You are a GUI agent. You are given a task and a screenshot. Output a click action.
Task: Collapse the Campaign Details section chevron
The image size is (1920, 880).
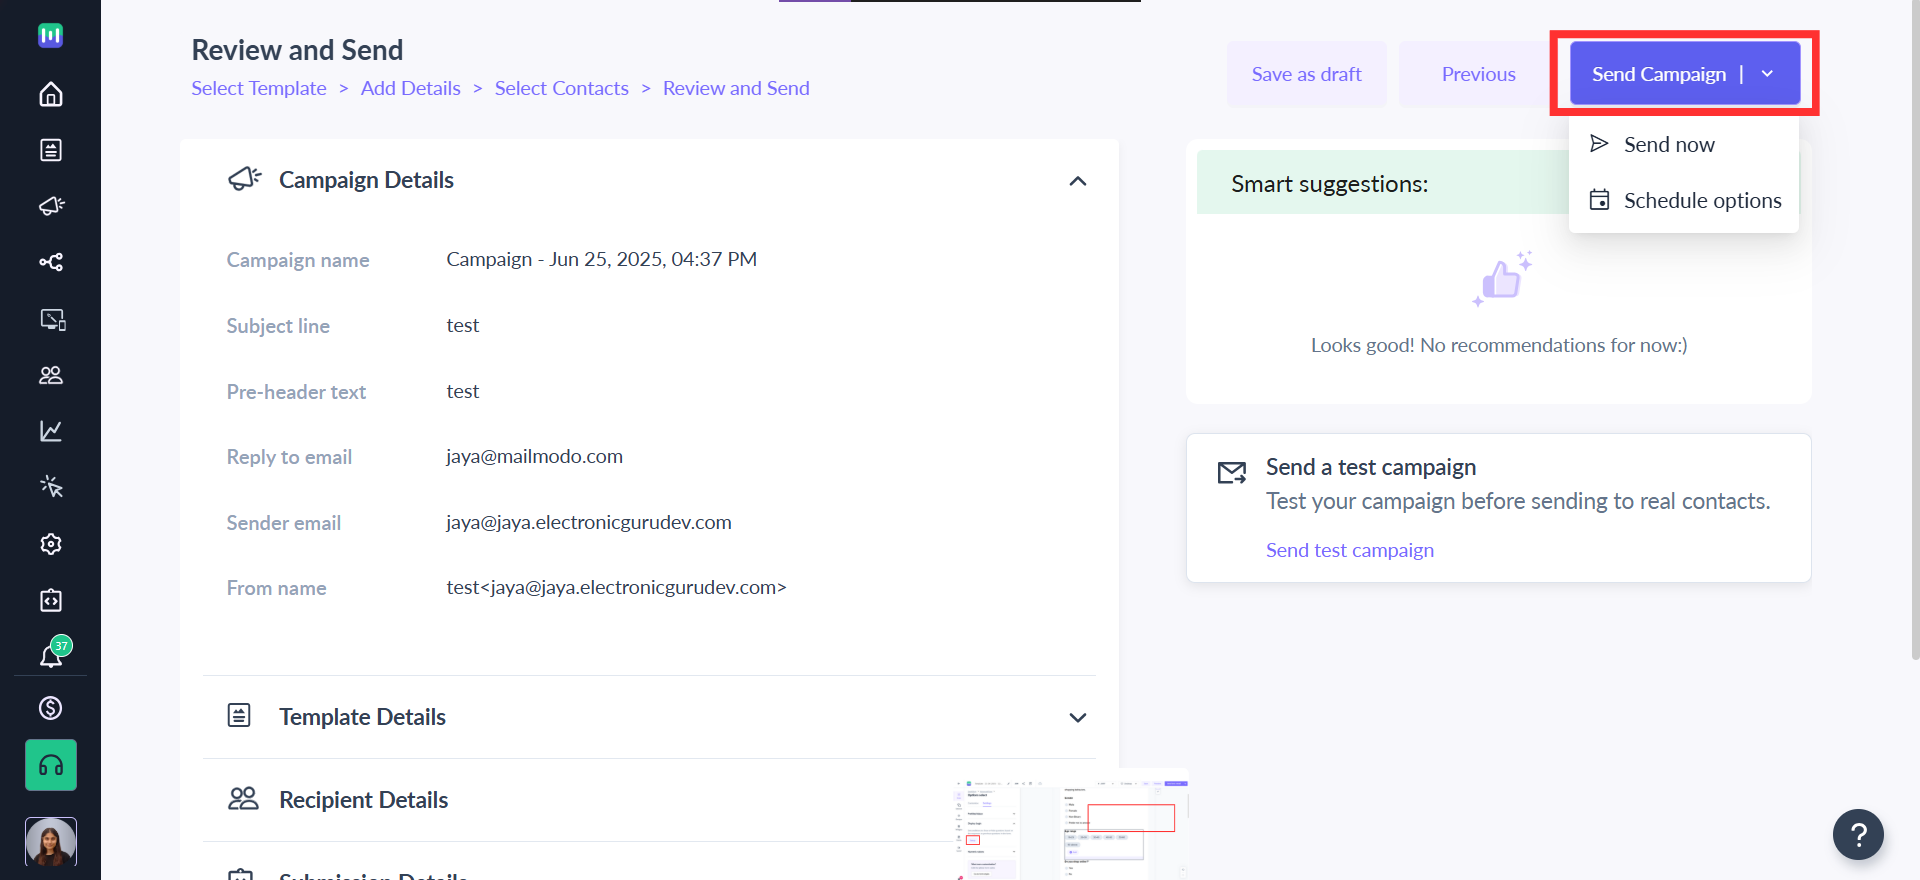click(1077, 181)
